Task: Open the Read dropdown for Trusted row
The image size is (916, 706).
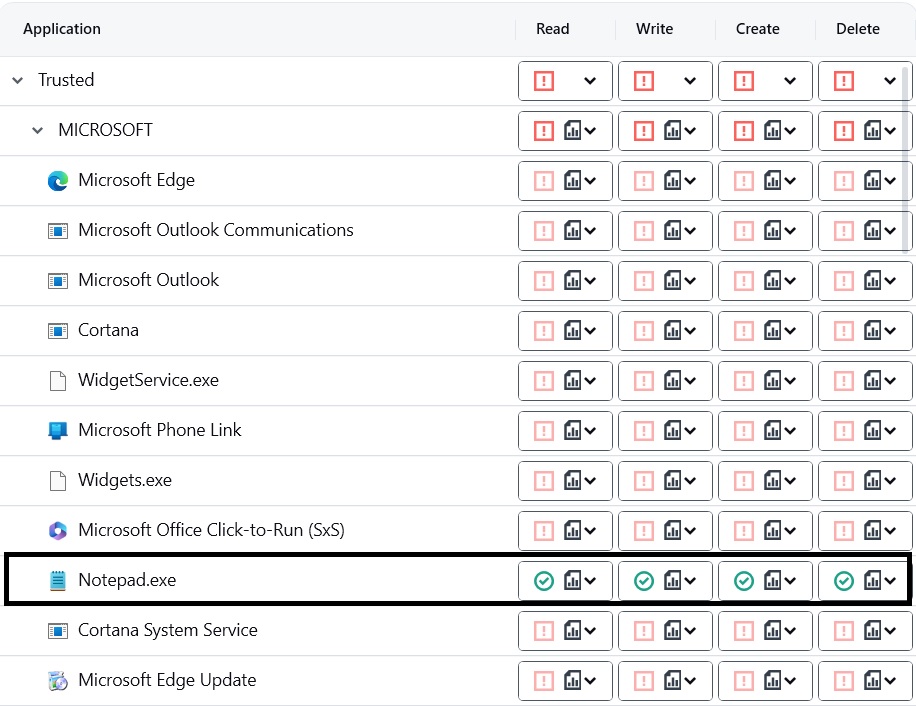Action: pos(590,81)
